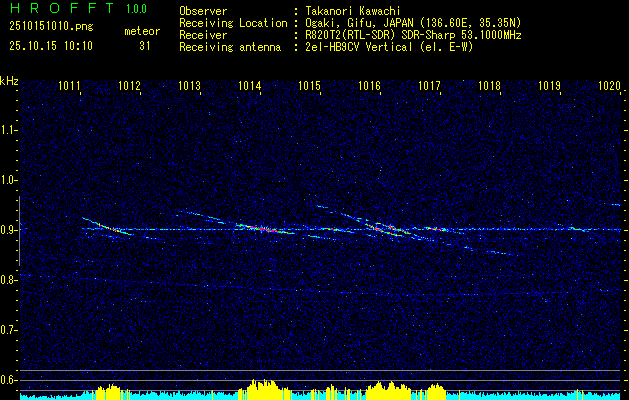Image resolution: width=629 pixels, height=400 pixels.
Task: Click the meteor echo trace just after 1011
Action: pyautogui.click(x=106, y=226)
